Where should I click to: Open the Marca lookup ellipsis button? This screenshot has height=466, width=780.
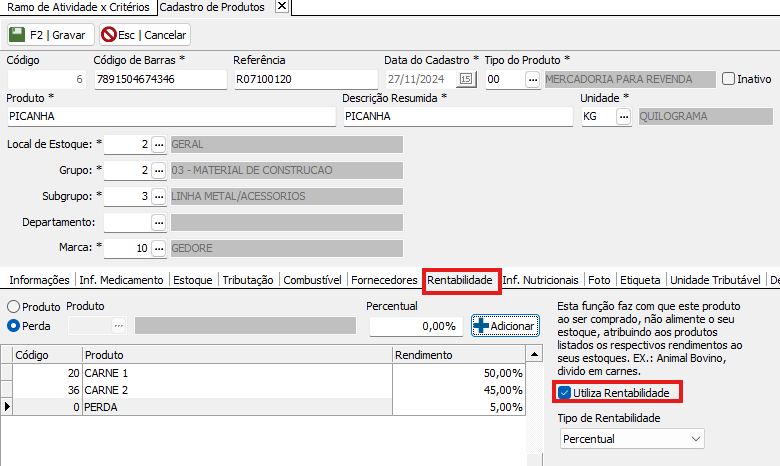pyautogui.click(x=158, y=248)
